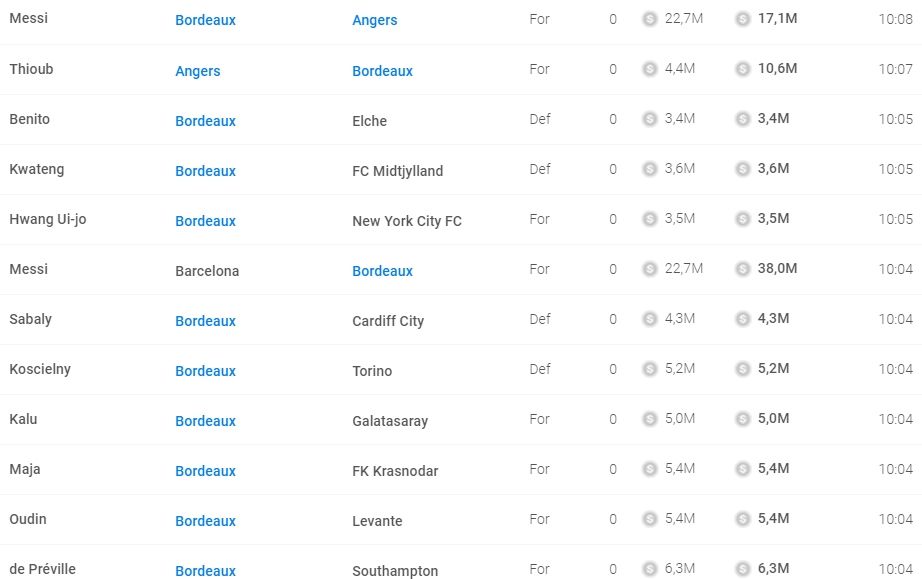Click the Galatasaray club name
Screen dimensions: 922x579
[390, 421]
